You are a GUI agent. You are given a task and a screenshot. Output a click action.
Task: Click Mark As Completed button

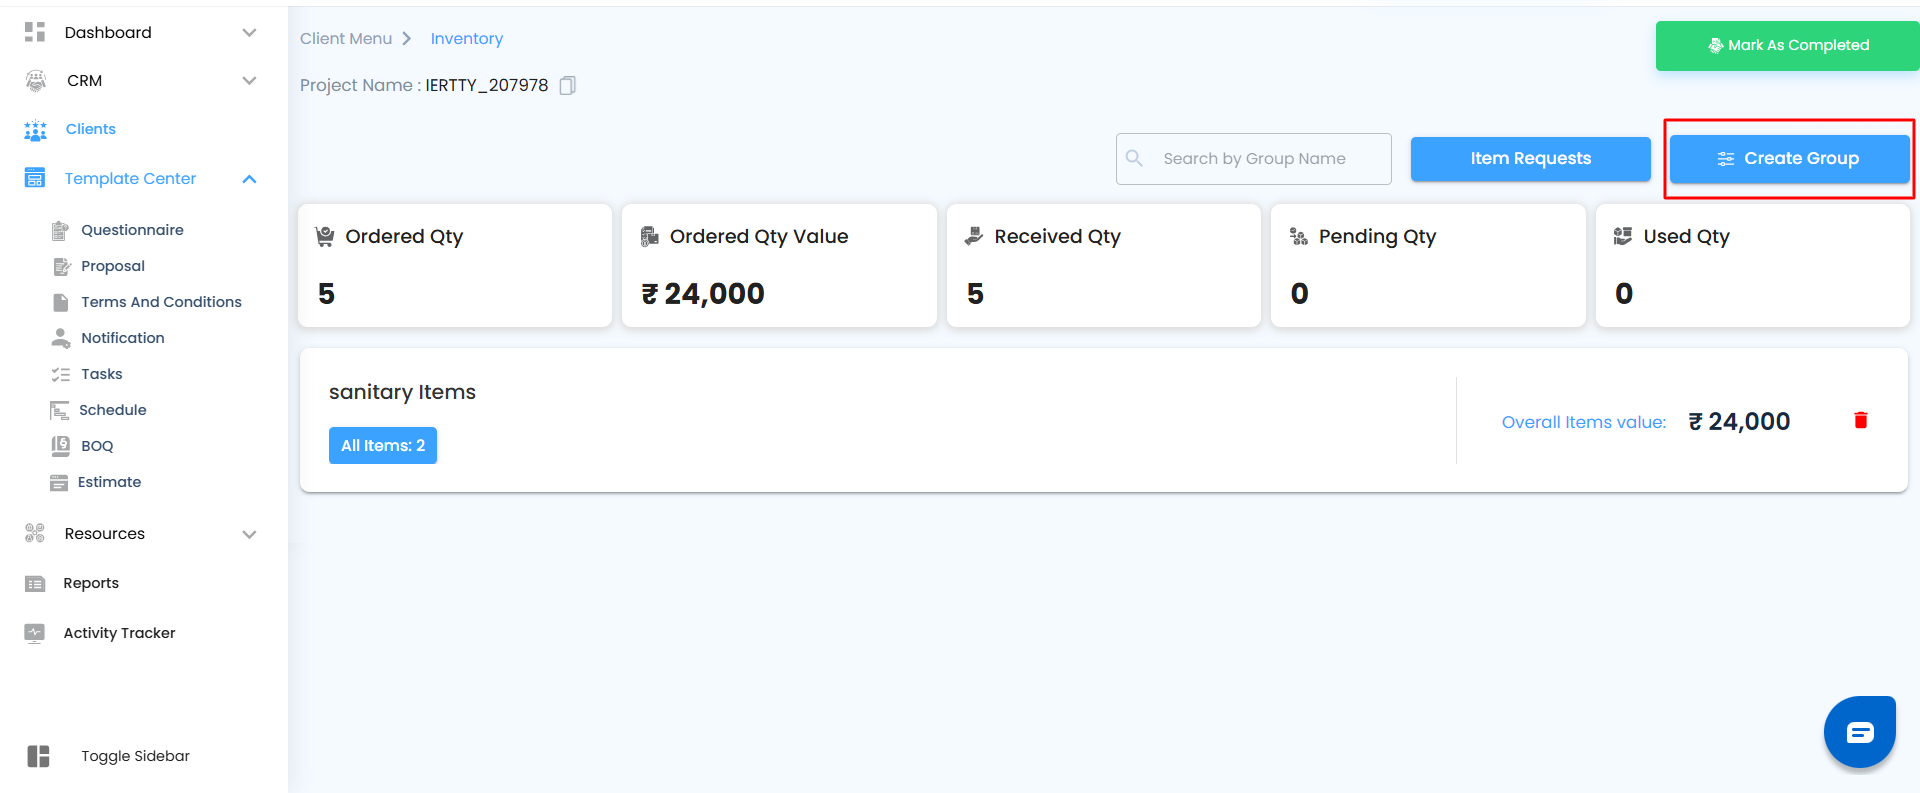(1787, 46)
